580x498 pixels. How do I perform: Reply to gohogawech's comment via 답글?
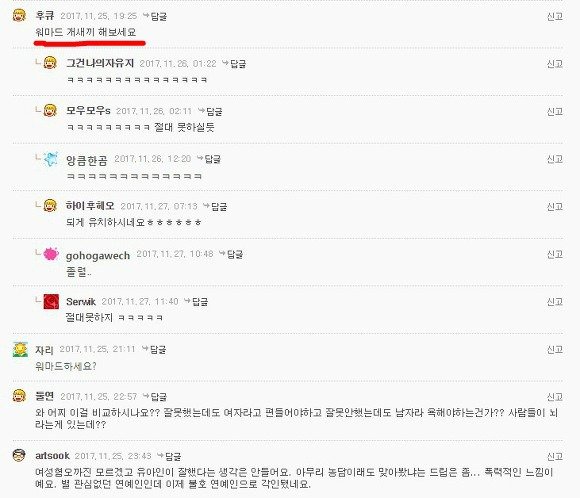pos(231,254)
